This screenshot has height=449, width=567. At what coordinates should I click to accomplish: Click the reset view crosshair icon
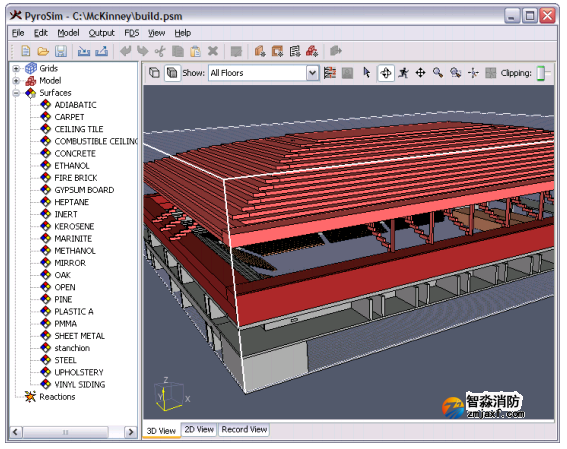473,73
